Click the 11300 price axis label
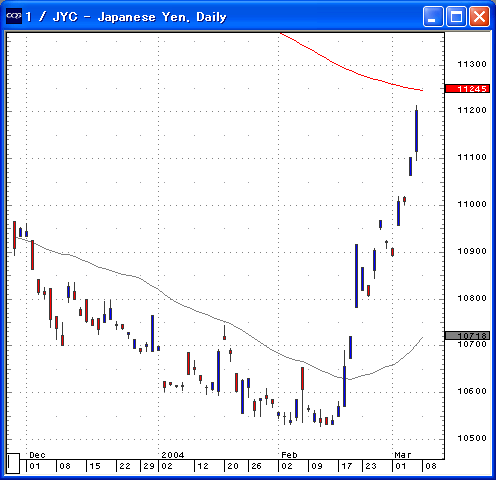The width and height of the screenshot is (496, 480). [472, 64]
